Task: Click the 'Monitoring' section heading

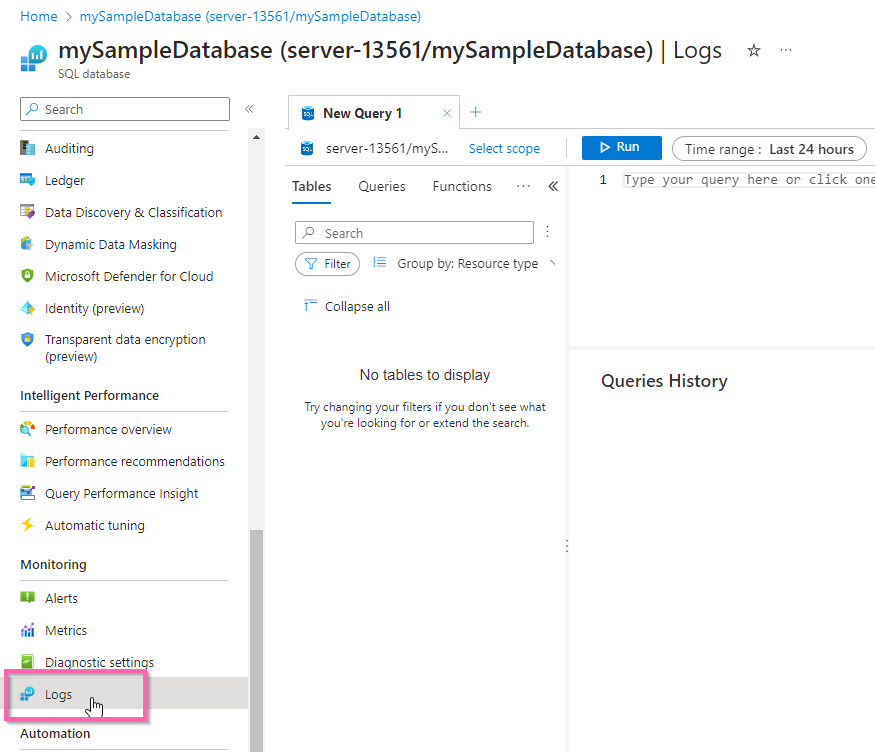Action: click(54, 564)
